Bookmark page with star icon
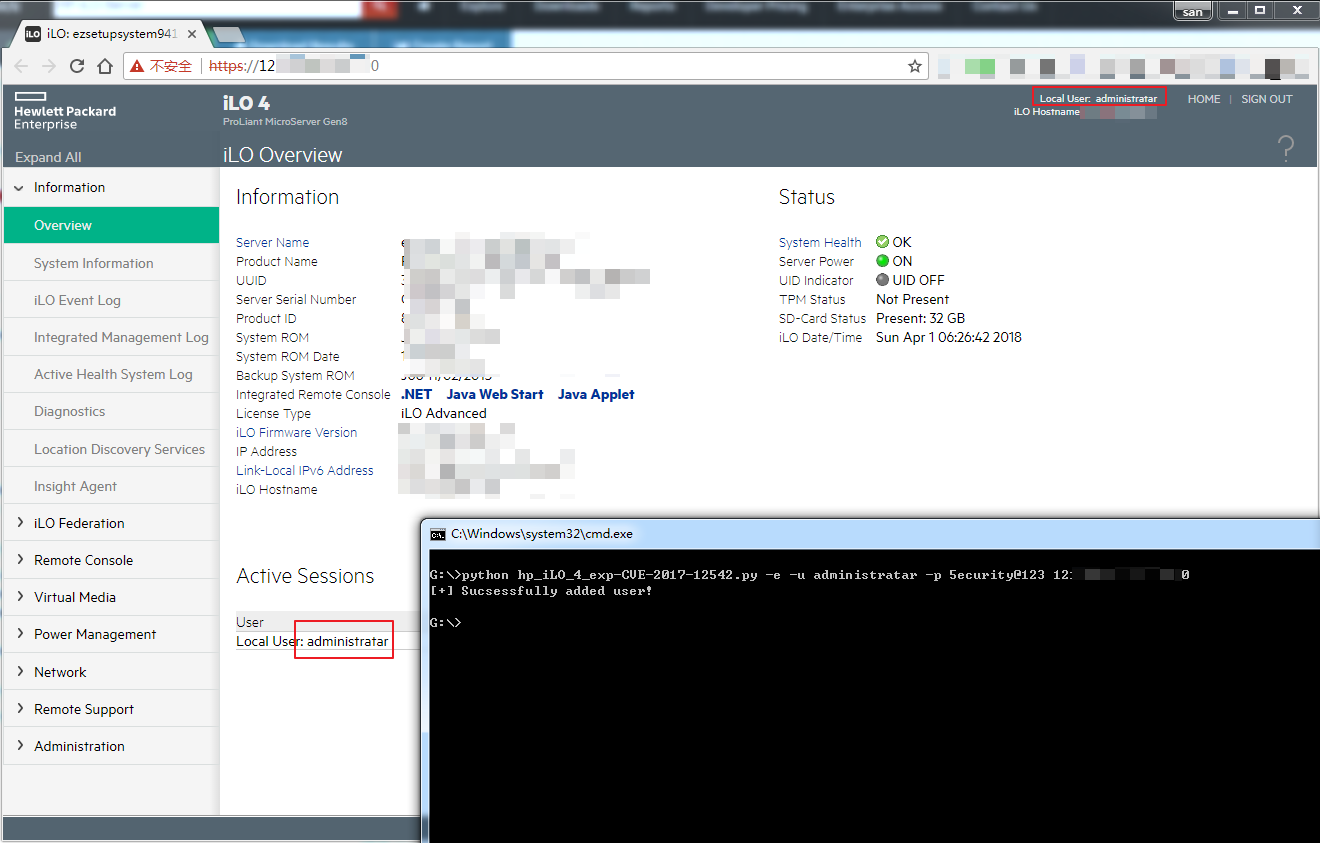Image resolution: width=1320 pixels, height=843 pixels. click(x=914, y=66)
